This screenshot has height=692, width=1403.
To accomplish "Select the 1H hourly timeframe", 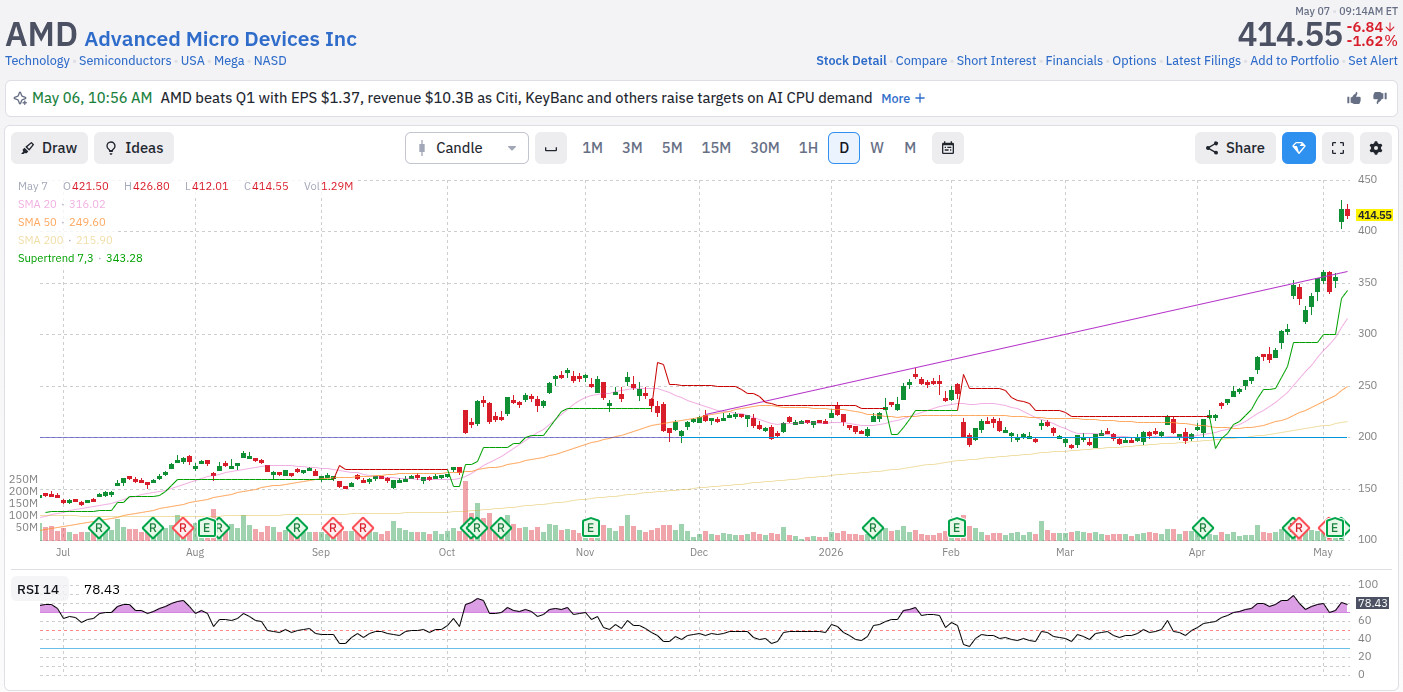I will click(x=808, y=148).
